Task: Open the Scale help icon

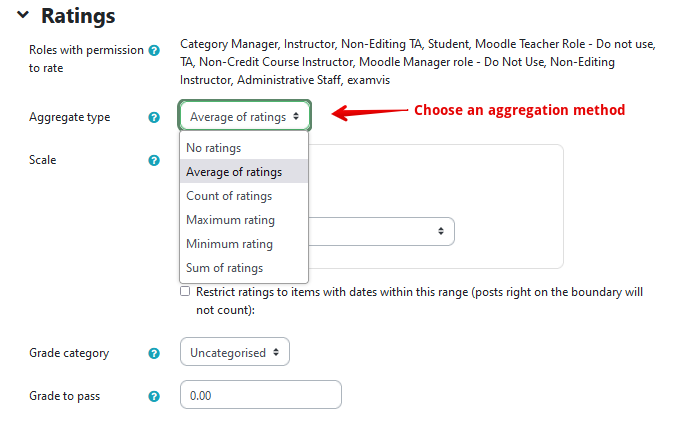Action: click(x=154, y=160)
